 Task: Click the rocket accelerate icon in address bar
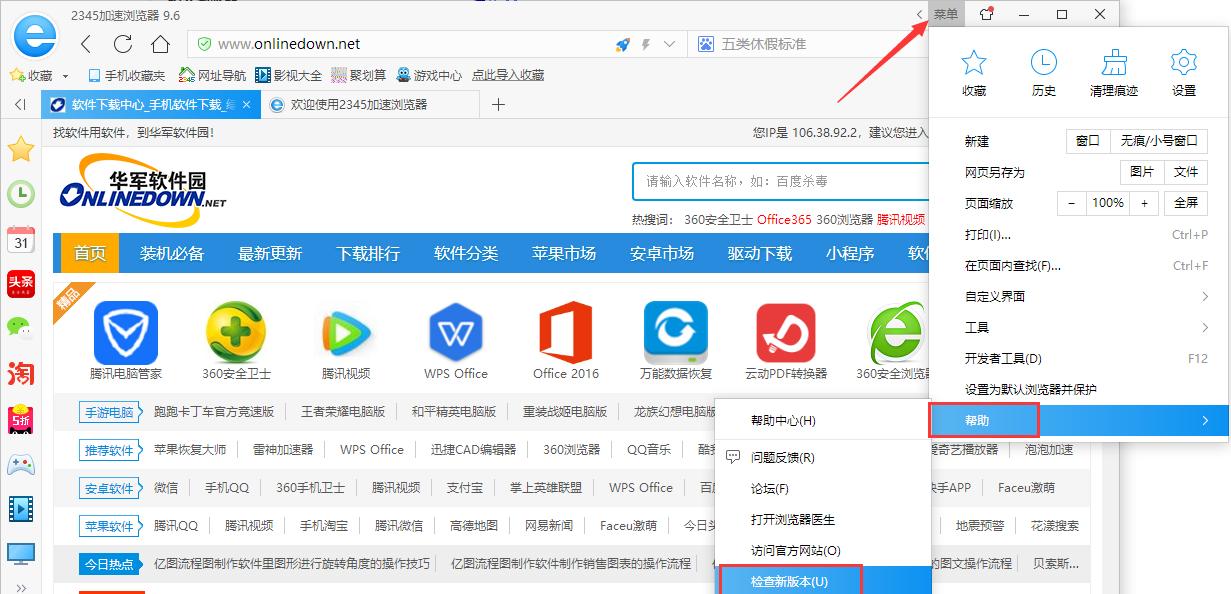(622, 44)
